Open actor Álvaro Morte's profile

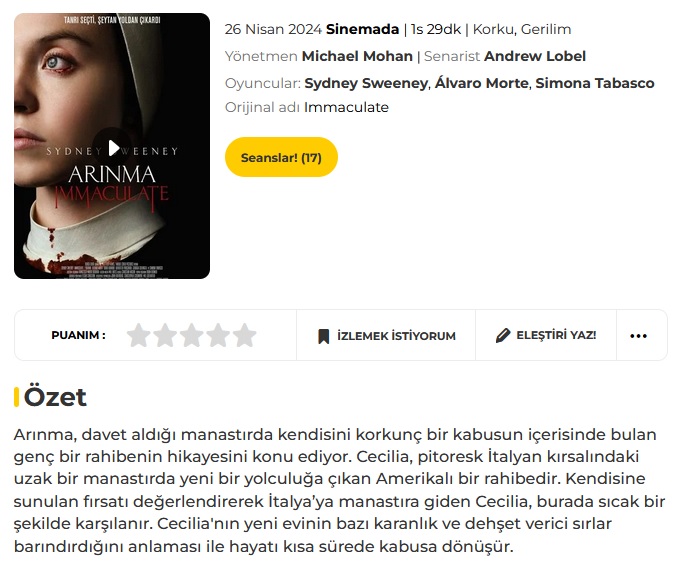point(482,83)
